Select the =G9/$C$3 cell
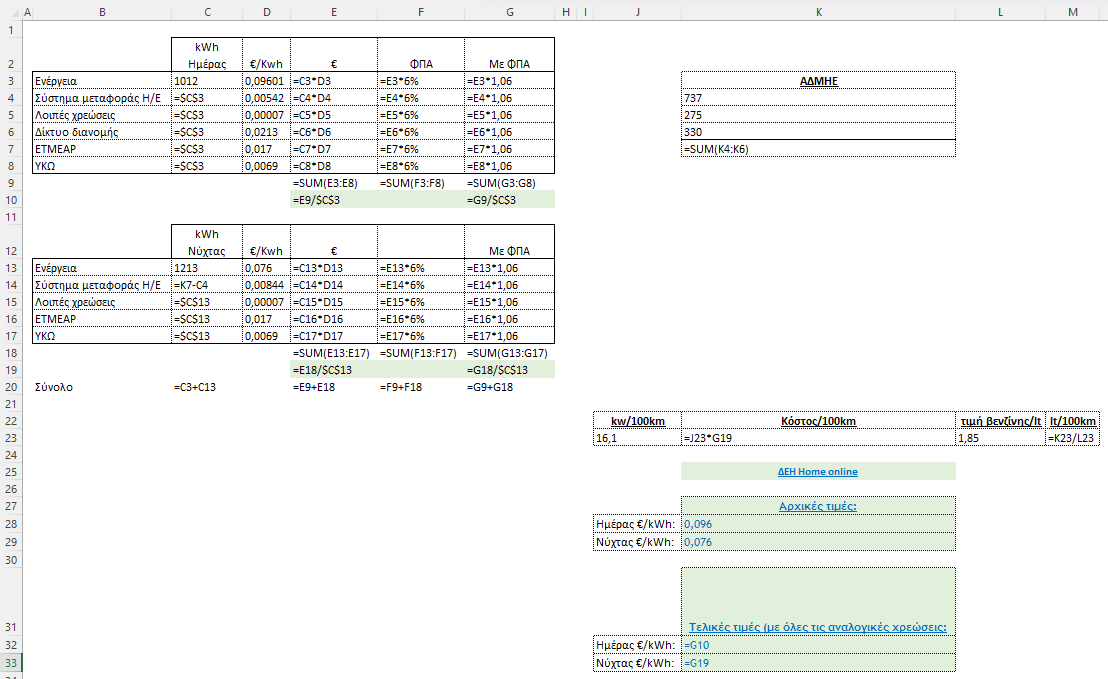1108x679 pixels. coord(509,200)
